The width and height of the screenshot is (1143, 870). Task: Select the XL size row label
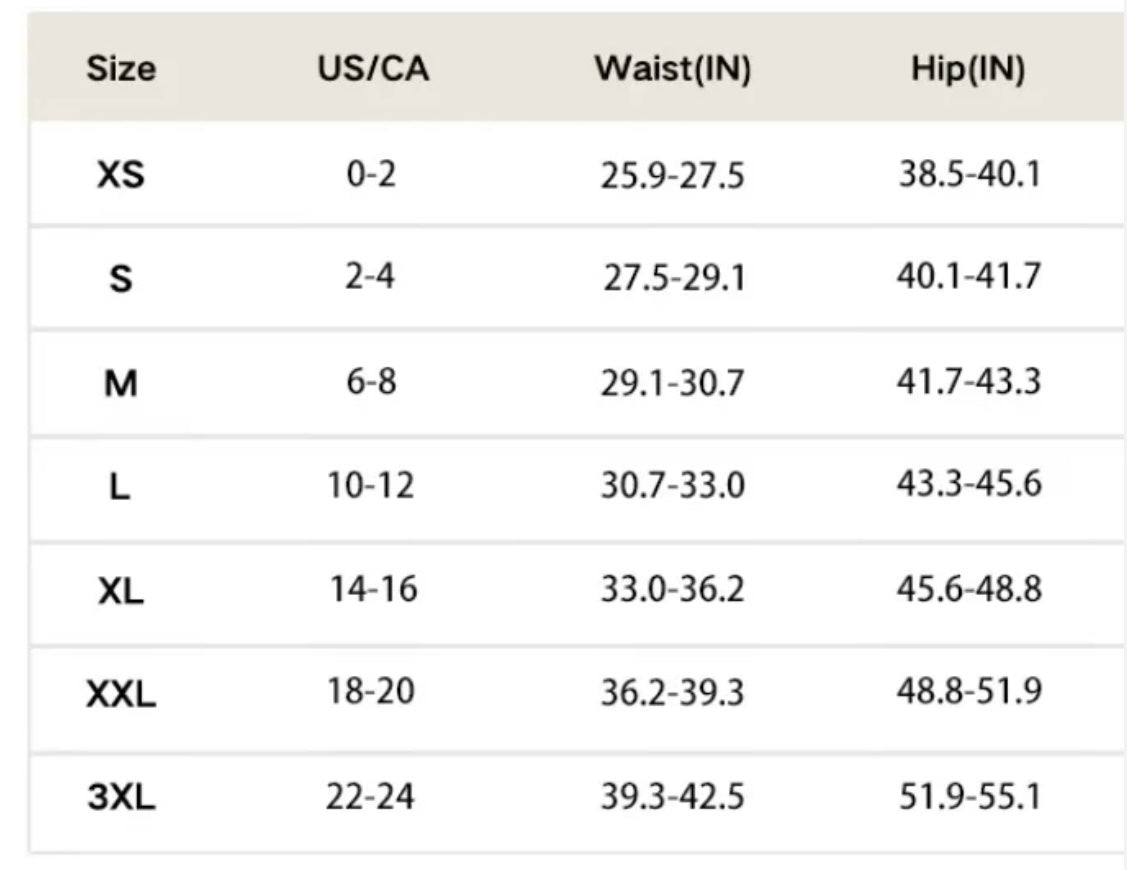click(x=121, y=592)
